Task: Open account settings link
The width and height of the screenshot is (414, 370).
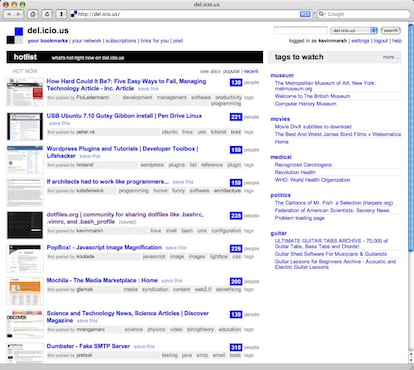Action: 360,41
